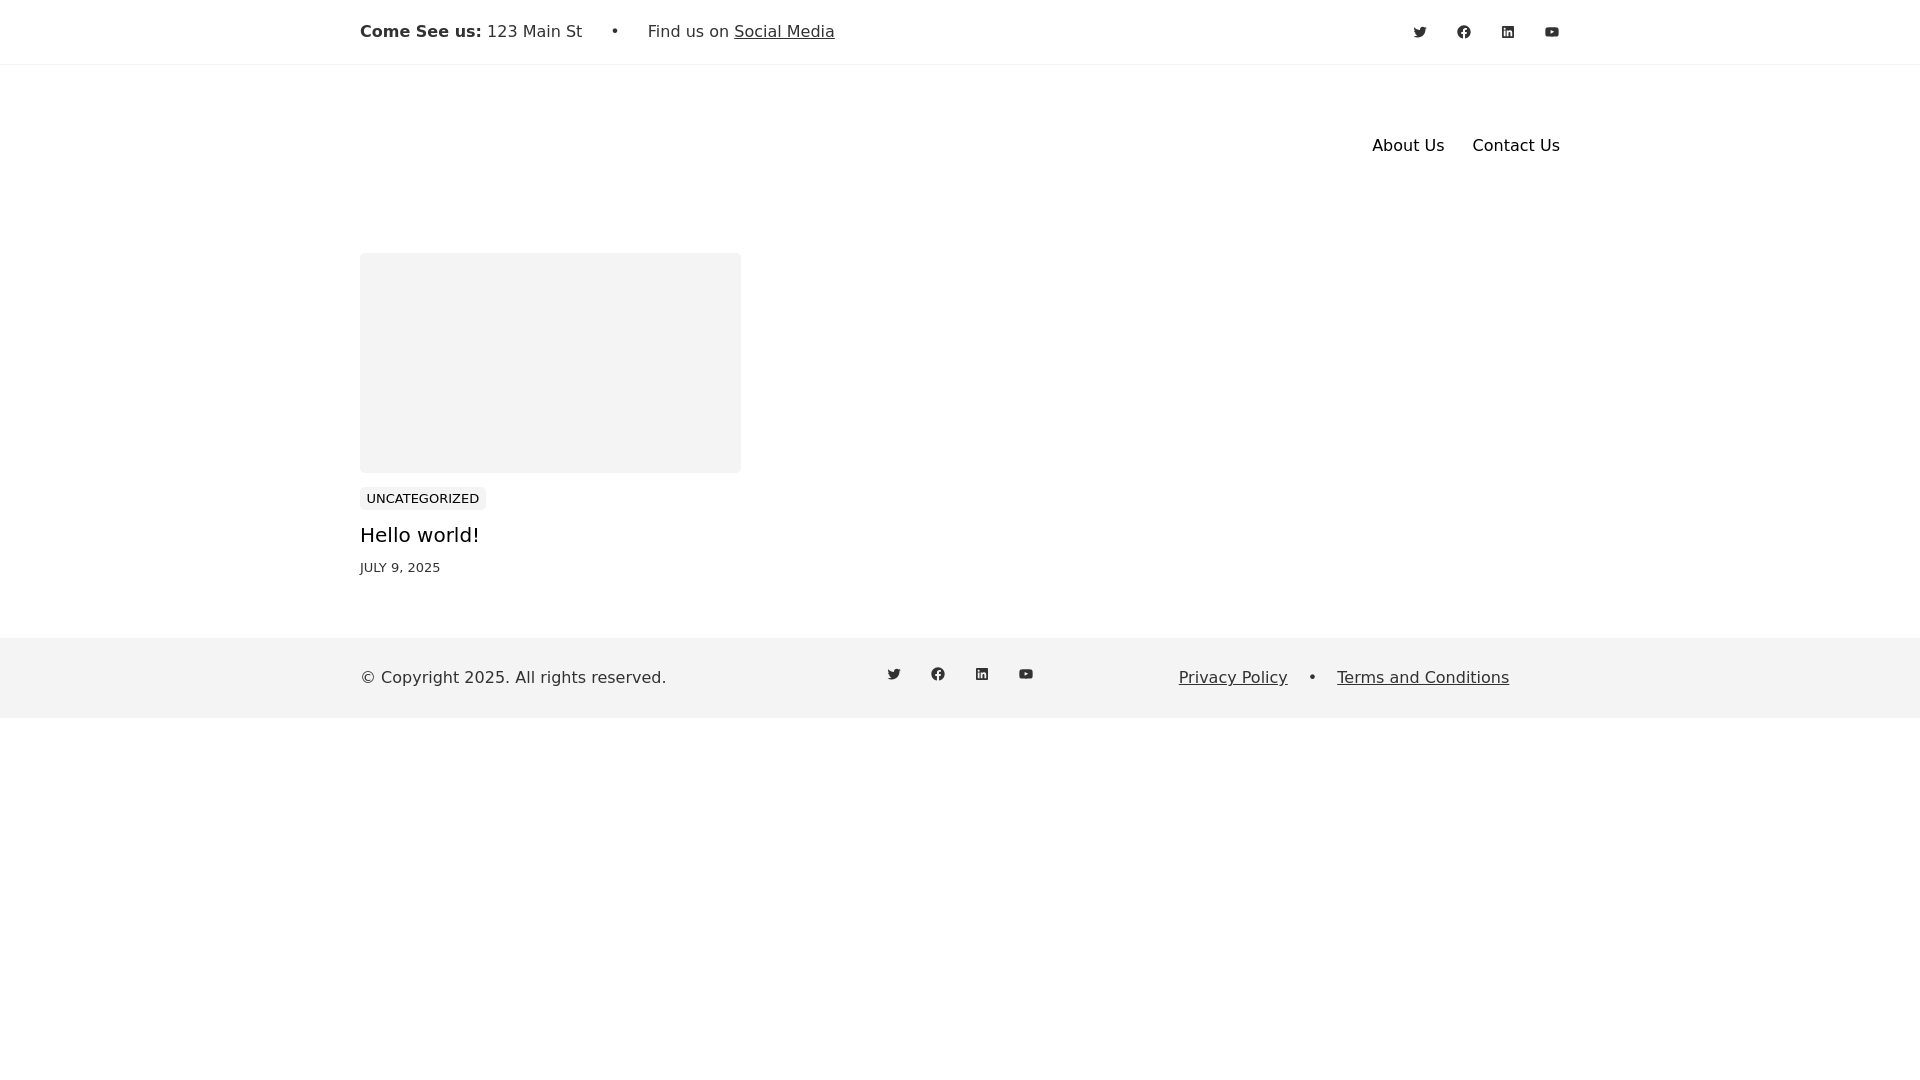Open Facebook icon in the top header bar

(1464, 32)
